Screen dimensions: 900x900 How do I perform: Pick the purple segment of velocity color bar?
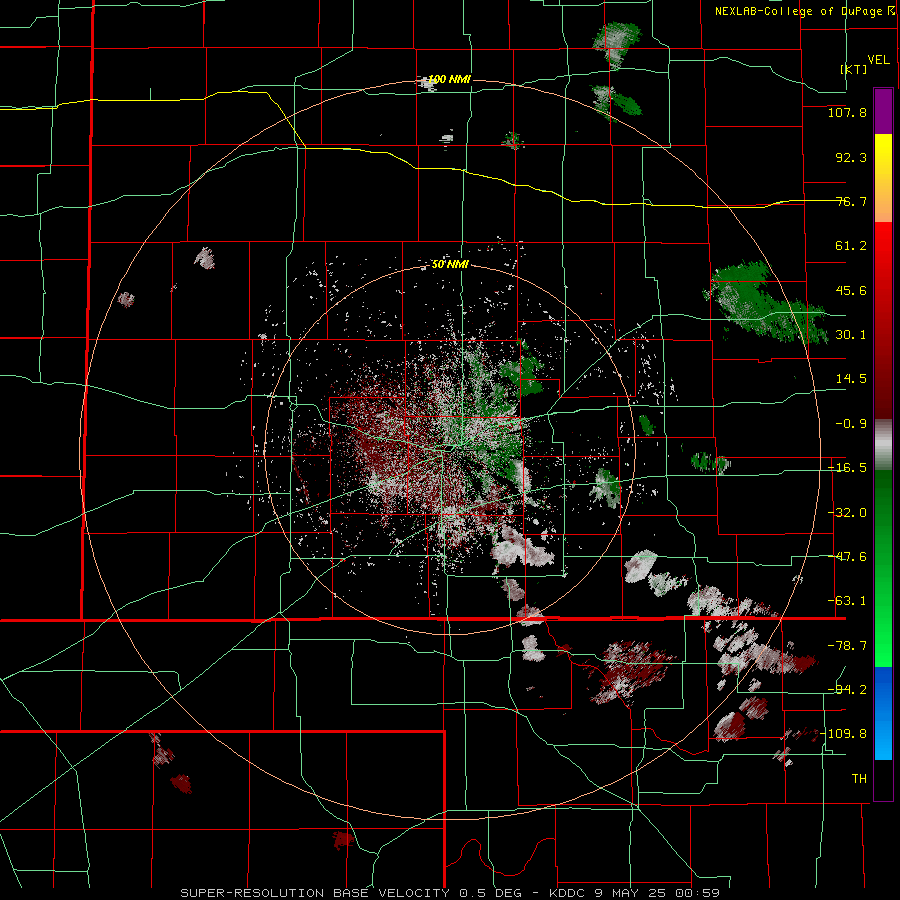click(x=883, y=112)
